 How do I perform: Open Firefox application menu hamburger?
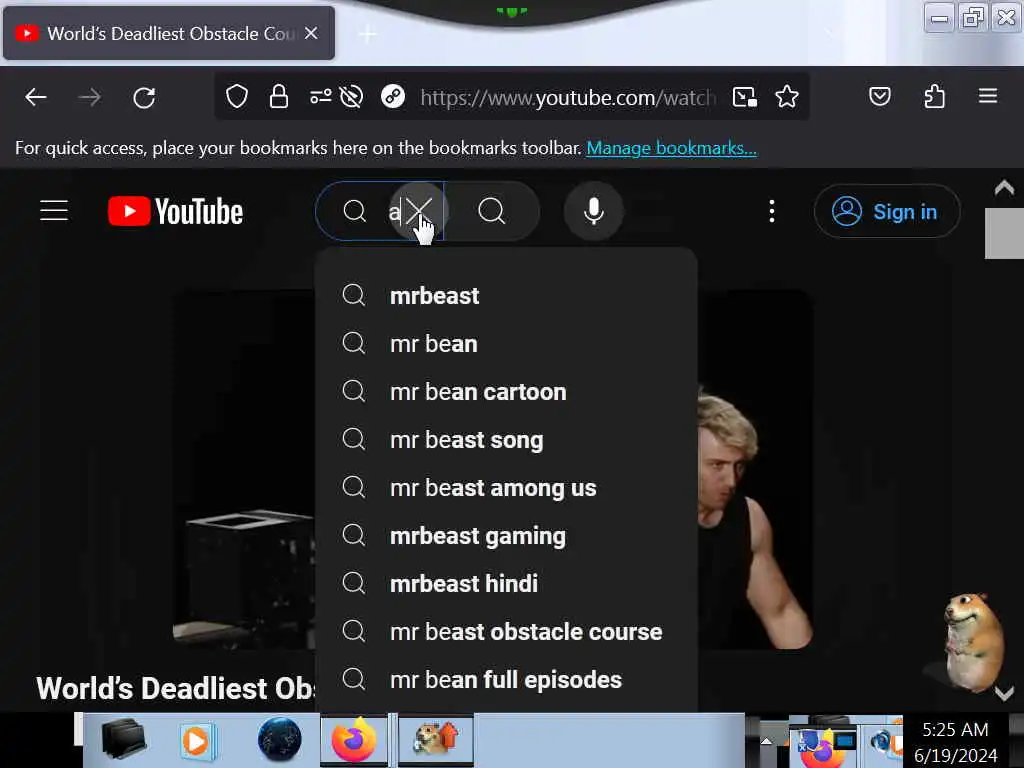[987, 97]
